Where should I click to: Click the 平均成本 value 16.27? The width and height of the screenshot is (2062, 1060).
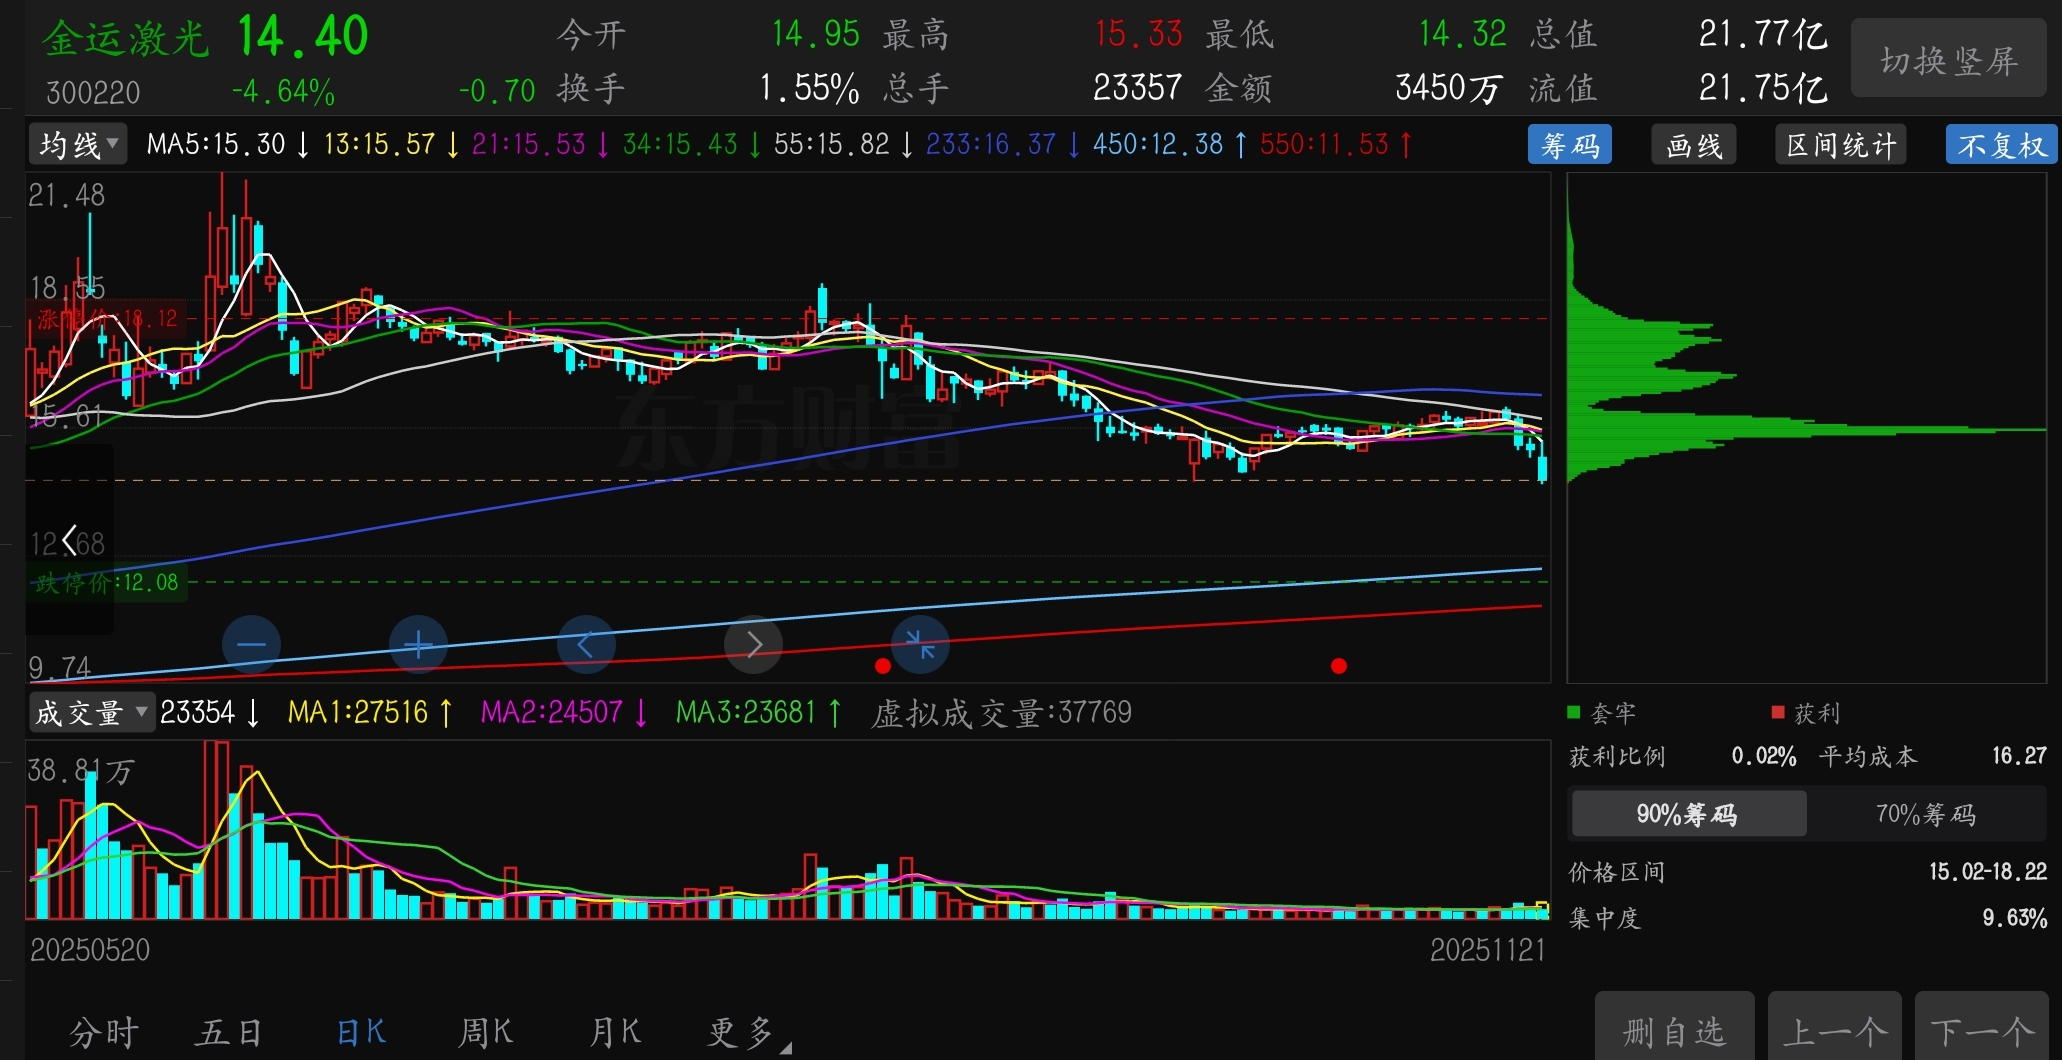pyautogui.click(x=2019, y=756)
